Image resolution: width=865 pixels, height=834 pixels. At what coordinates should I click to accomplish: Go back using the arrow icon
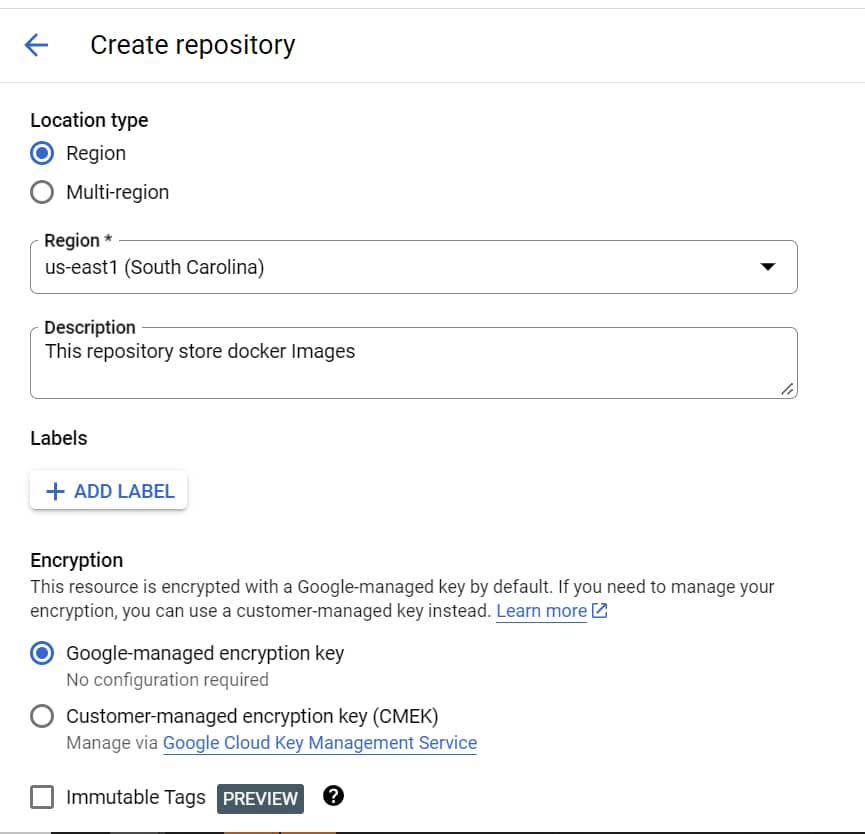(x=36, y=45)
